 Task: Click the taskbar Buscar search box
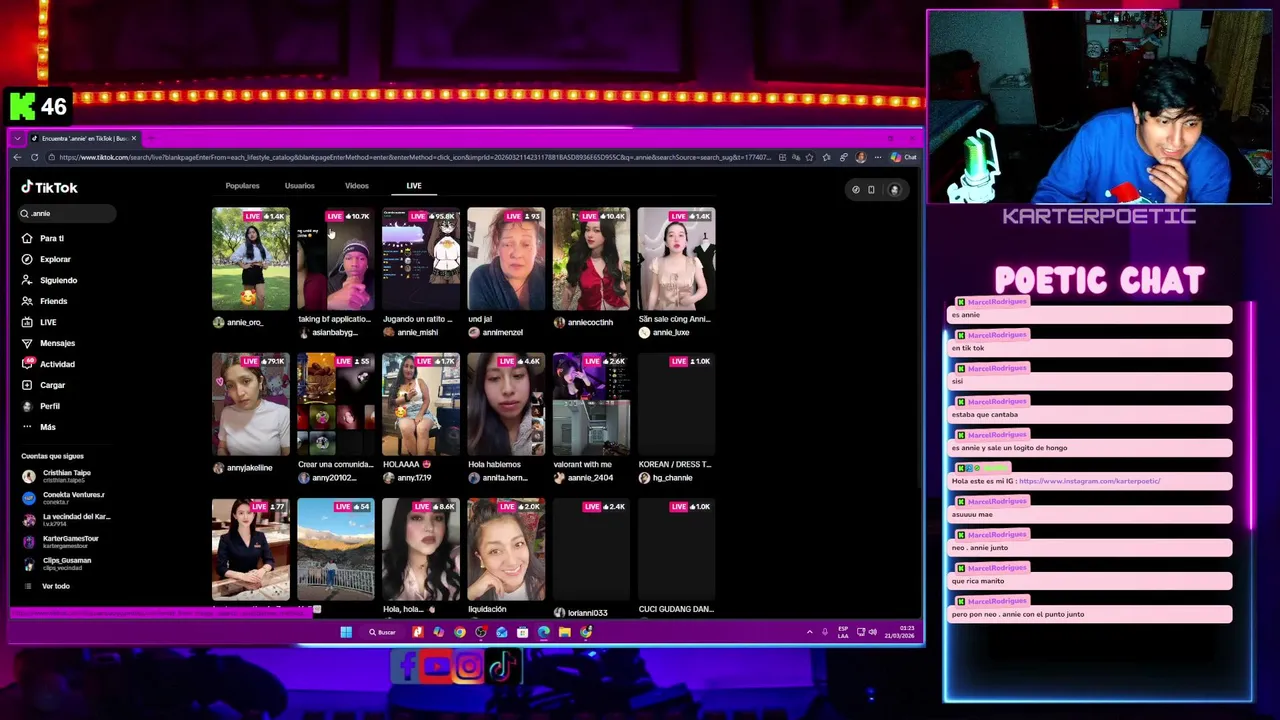[383, 632]
